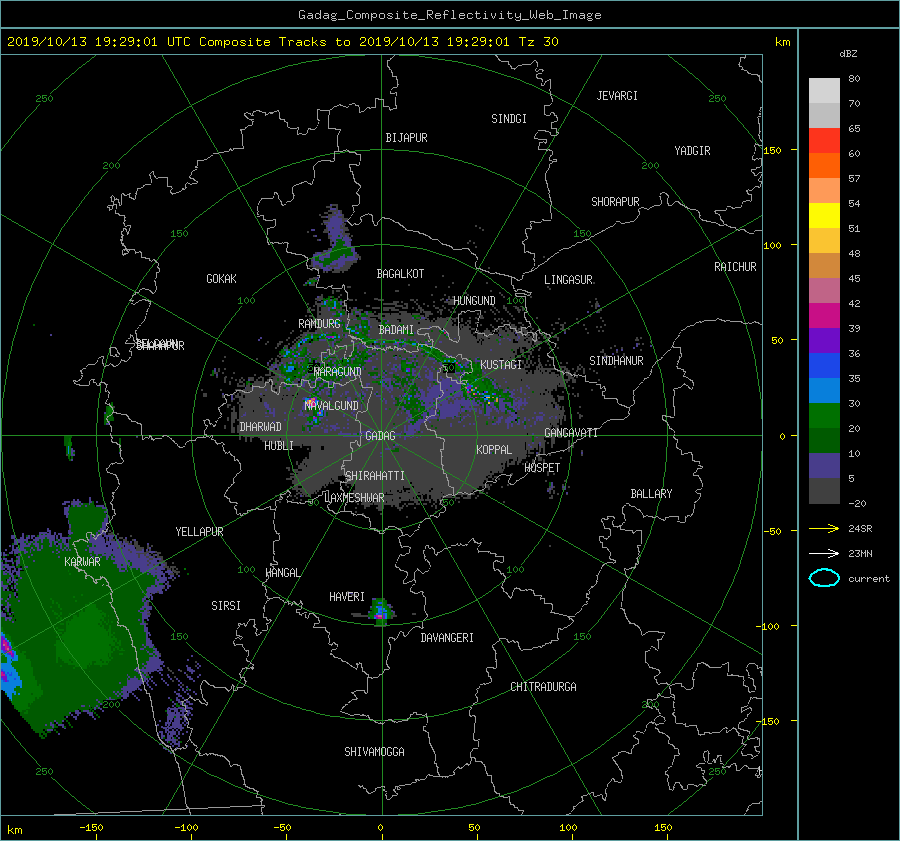
Task: Click the HOSPET city label
Action: pos(542,468)
